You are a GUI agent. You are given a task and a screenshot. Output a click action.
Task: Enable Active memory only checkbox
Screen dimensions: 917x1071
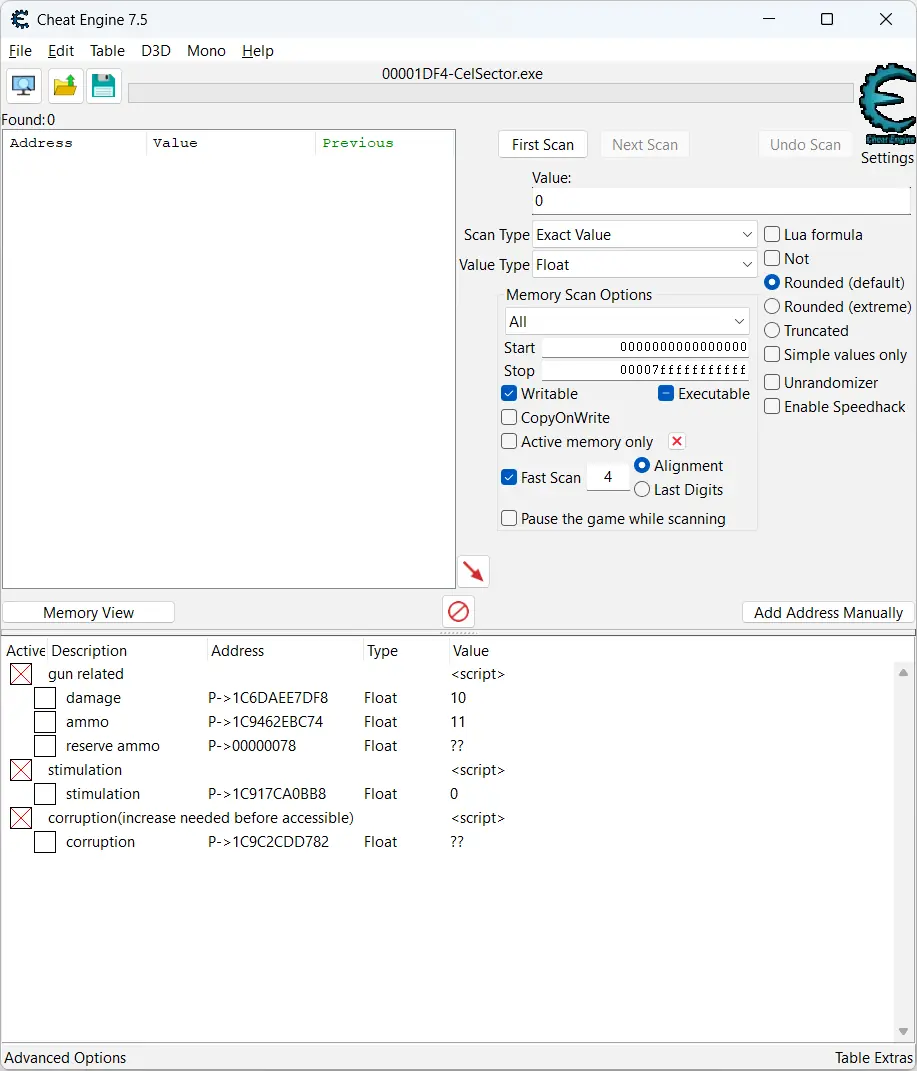tap(509, 441)
